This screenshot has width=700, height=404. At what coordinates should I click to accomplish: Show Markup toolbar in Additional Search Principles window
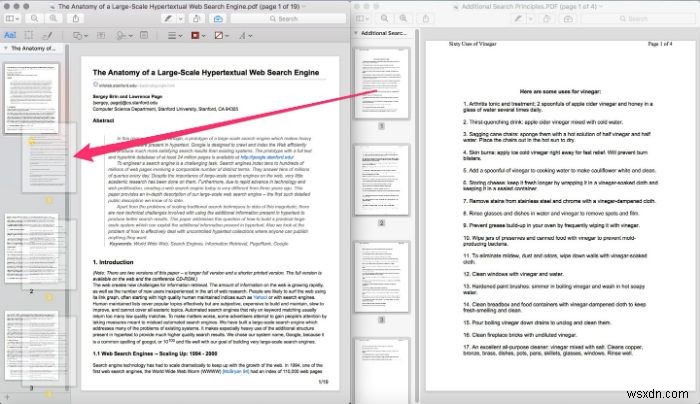(x=568, y=18)
